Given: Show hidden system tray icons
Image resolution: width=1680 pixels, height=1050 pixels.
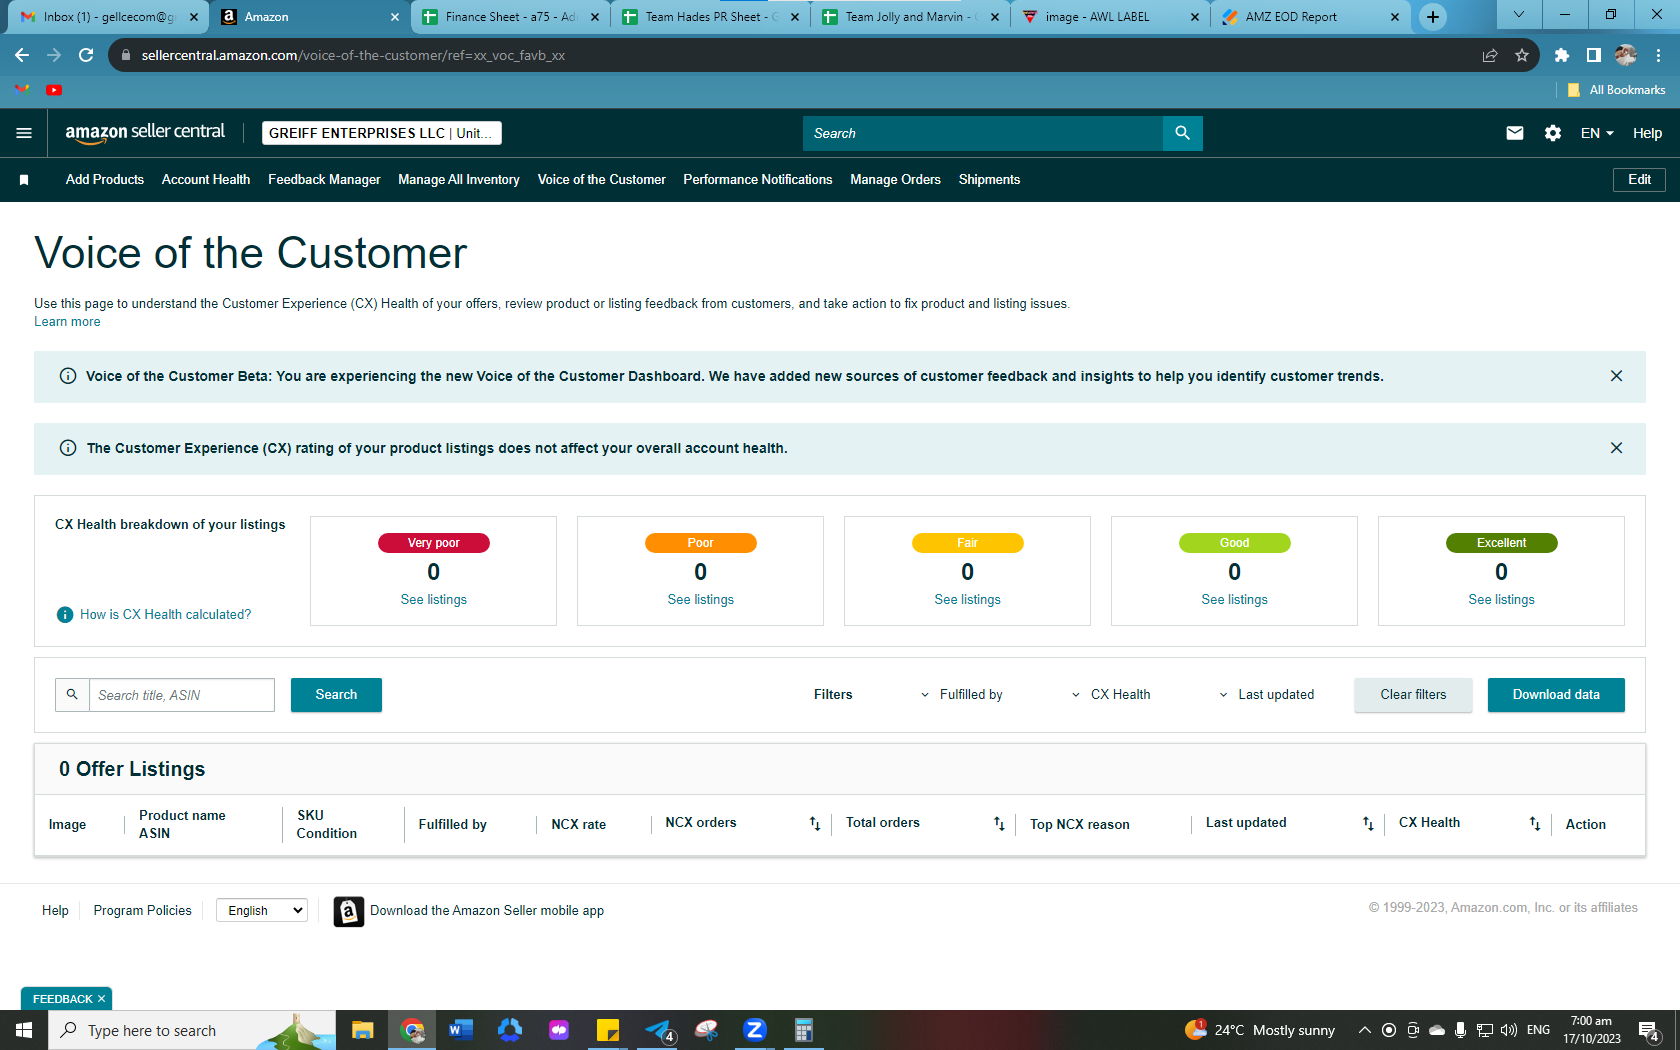Looking at the screenshot, I should (x=1364, y=1030).
